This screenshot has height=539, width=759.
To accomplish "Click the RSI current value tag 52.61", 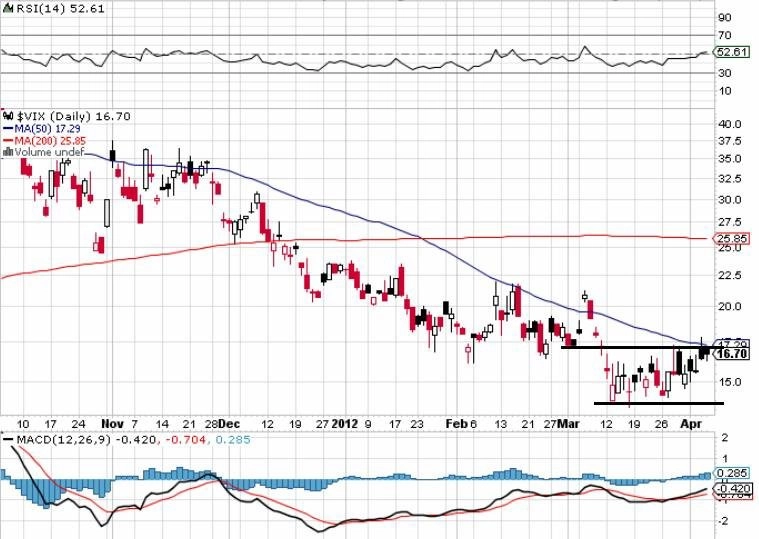I will click(x=731, y=52).
